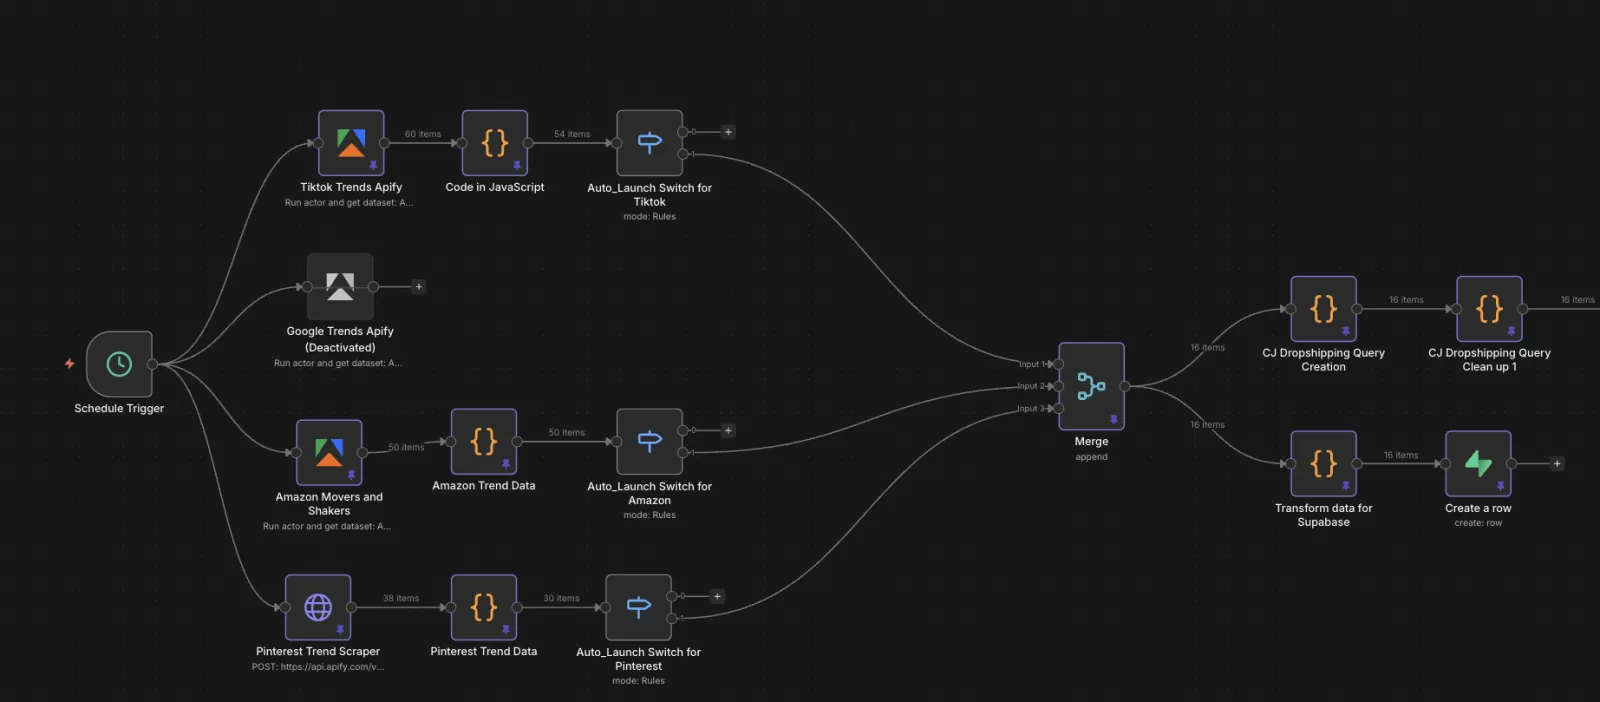This screenshot has width=1600, height=702.
Task: Click the Auto_Launch Switch for Amazon label
Action: tap(650, 493)
